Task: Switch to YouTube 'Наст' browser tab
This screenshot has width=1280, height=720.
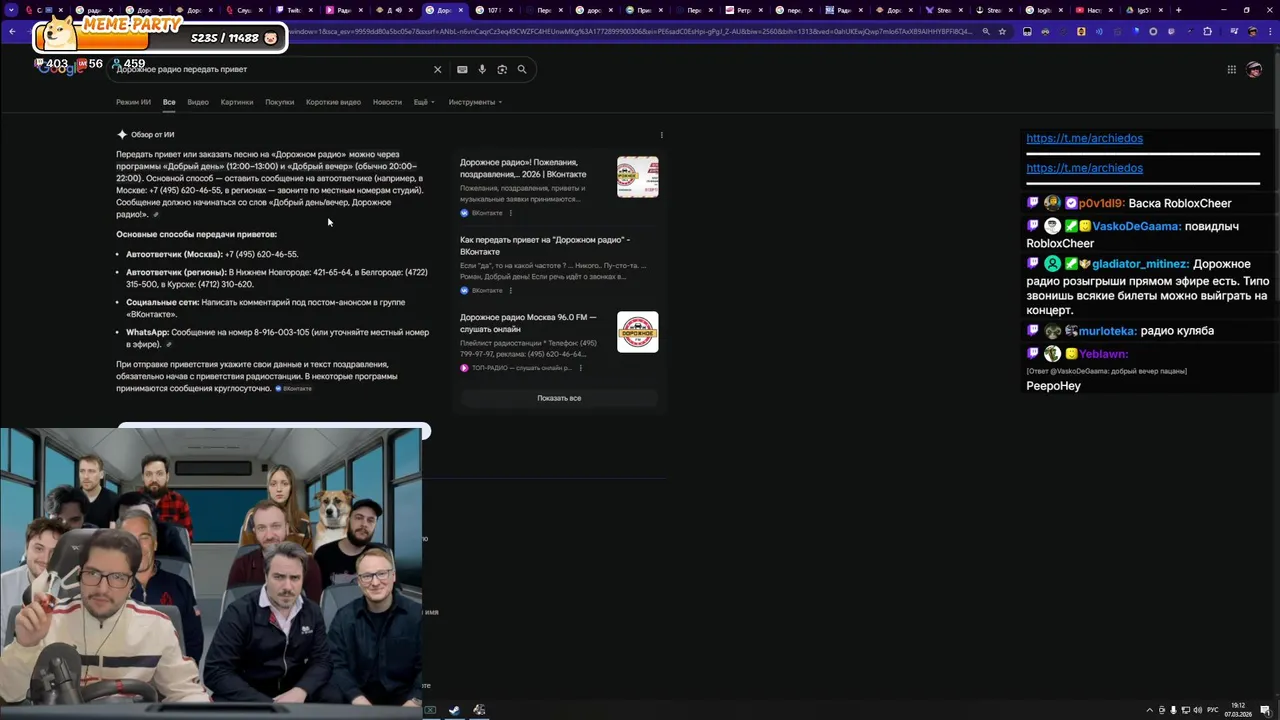Action: [x=1092, y=10]
